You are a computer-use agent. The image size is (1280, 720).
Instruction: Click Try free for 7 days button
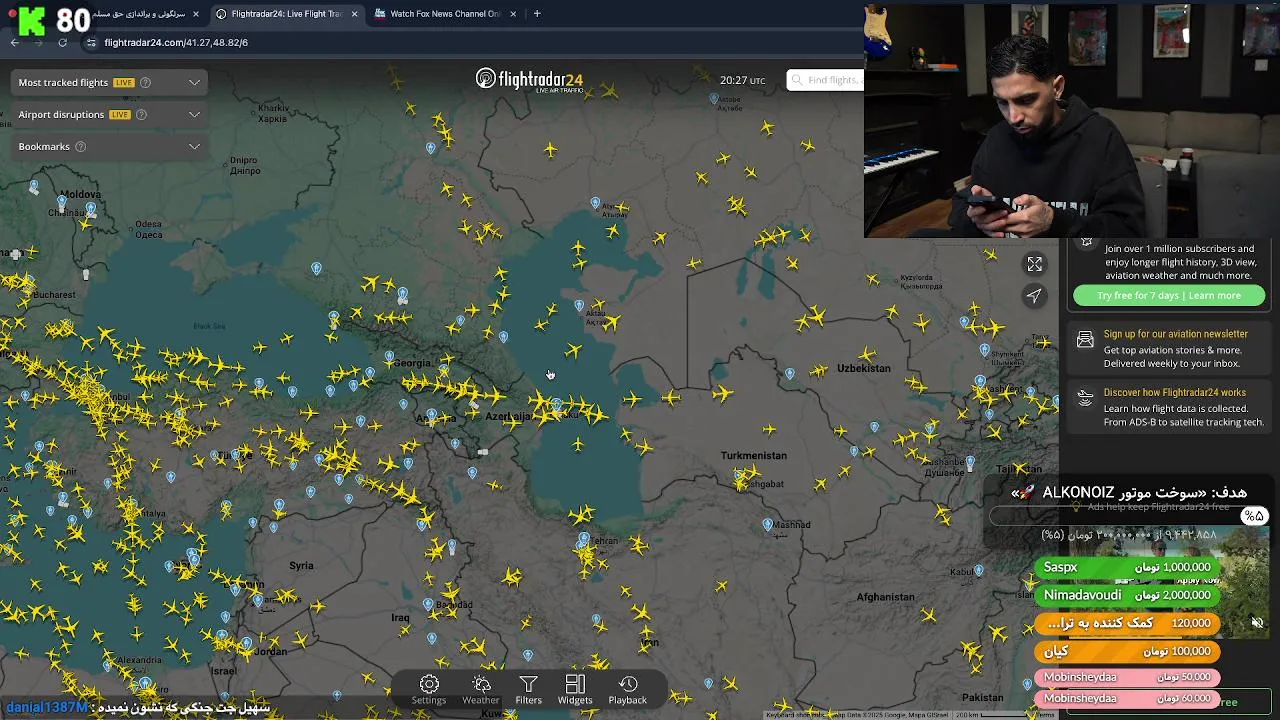[x=1169, y=295]
